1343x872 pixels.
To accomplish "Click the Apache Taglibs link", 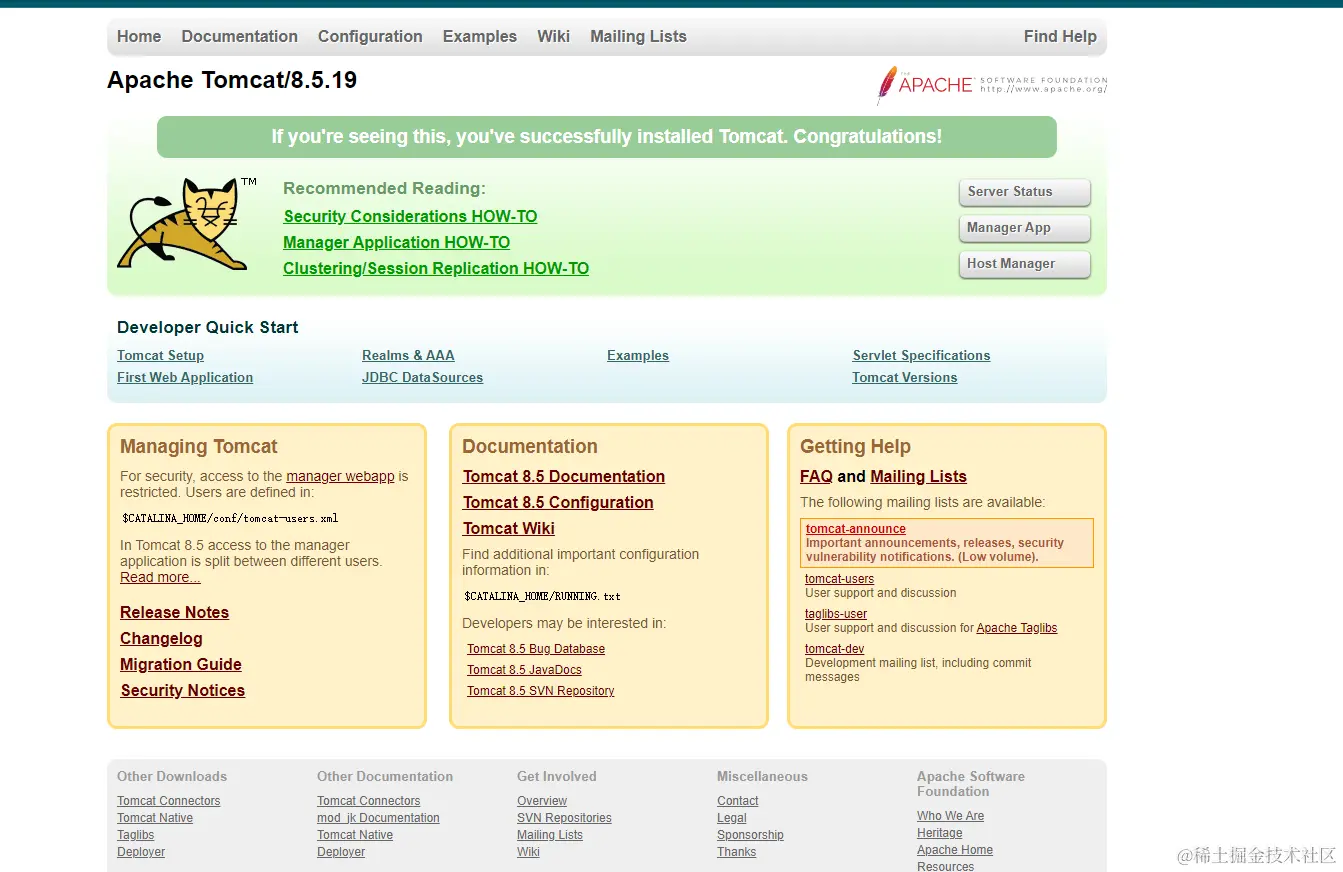I will [x=1017, y=628].
